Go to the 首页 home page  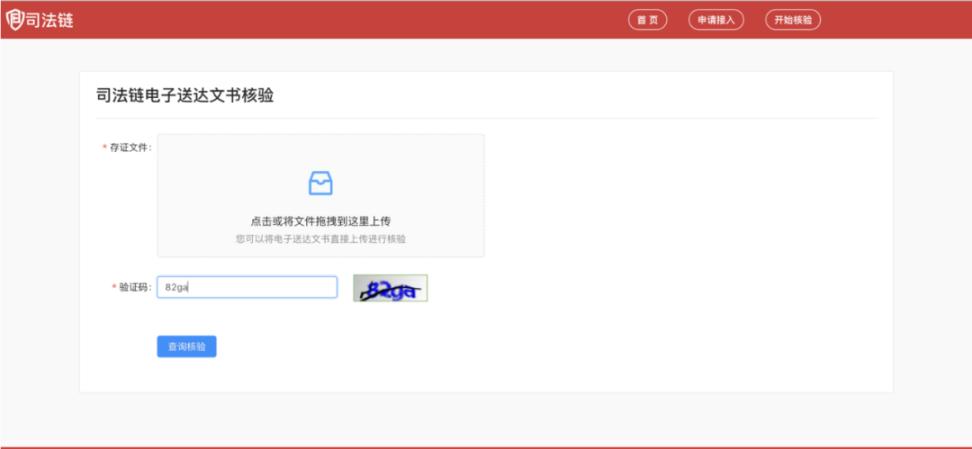(647, 20)
